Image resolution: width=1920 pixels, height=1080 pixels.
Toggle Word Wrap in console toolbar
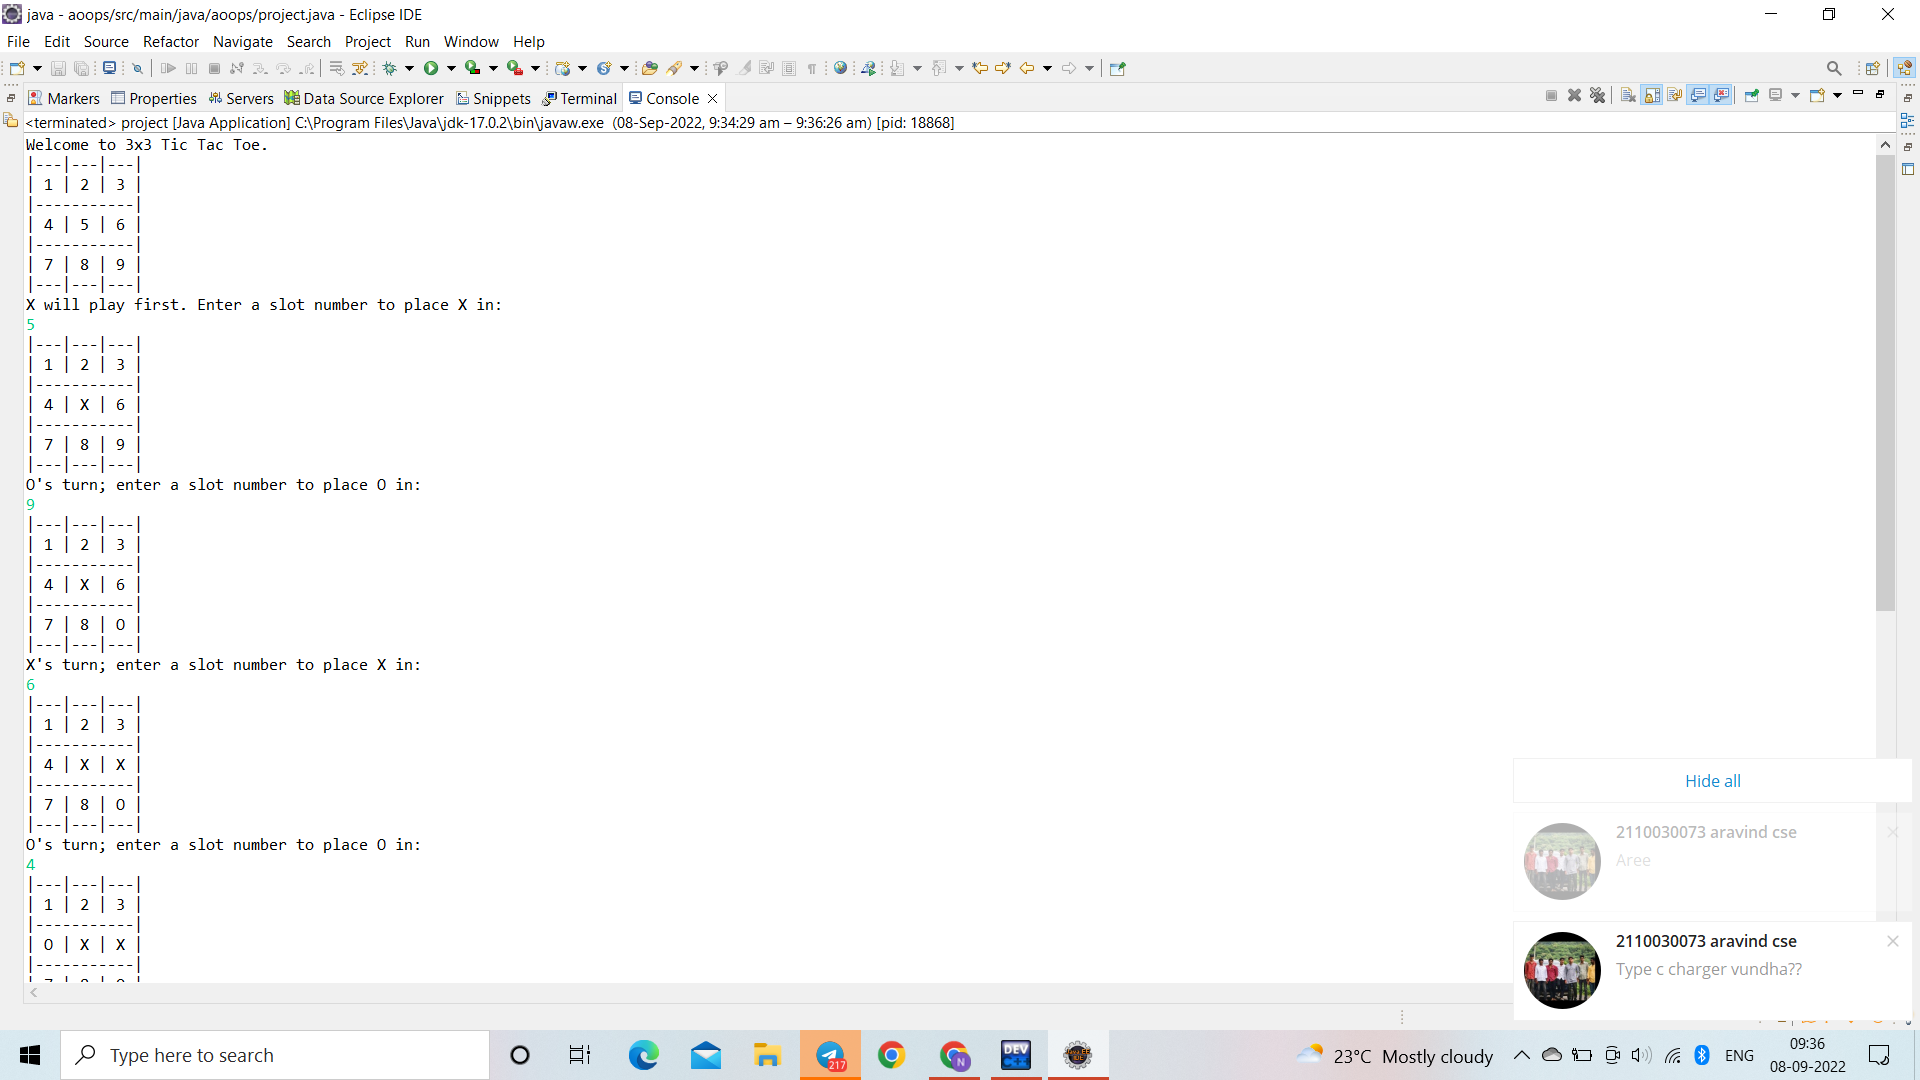click(1675, 95)
